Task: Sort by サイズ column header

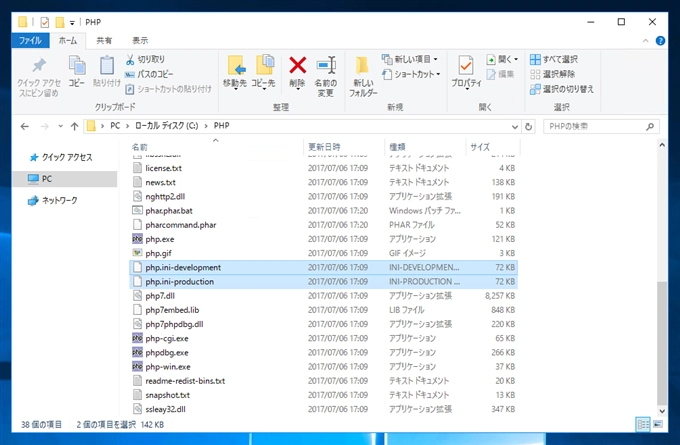Action: (493, 147)
